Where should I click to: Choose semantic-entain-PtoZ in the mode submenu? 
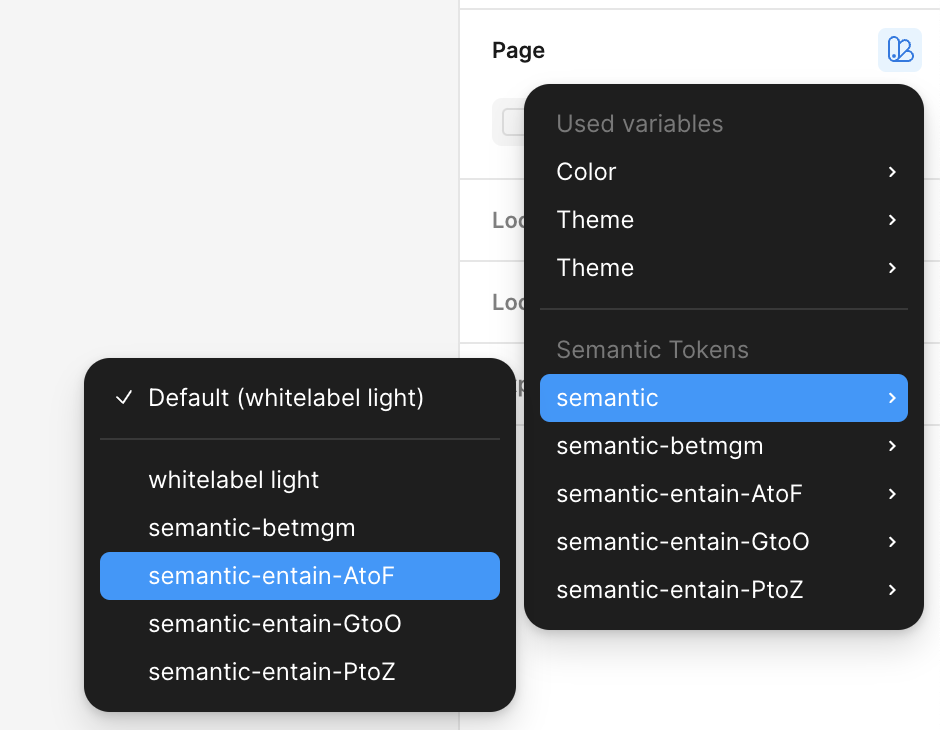coord(271,672)
